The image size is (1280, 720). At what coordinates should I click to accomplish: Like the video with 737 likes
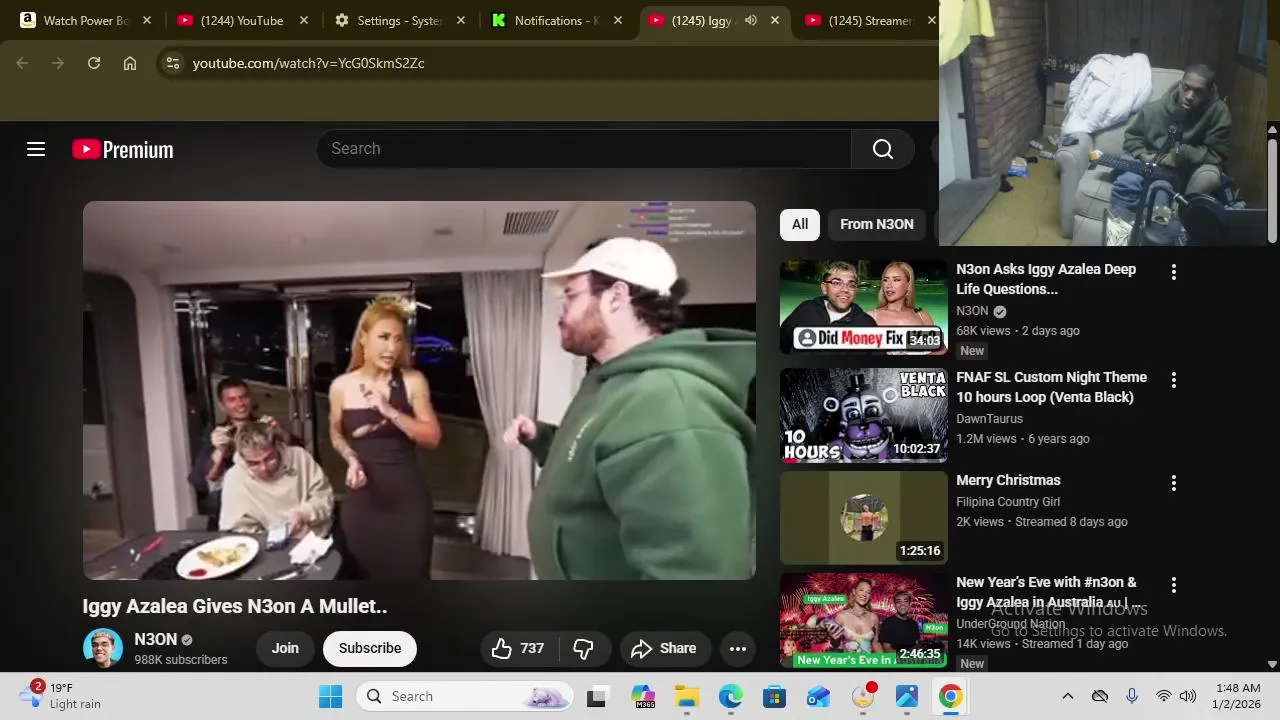coord(519,648)
